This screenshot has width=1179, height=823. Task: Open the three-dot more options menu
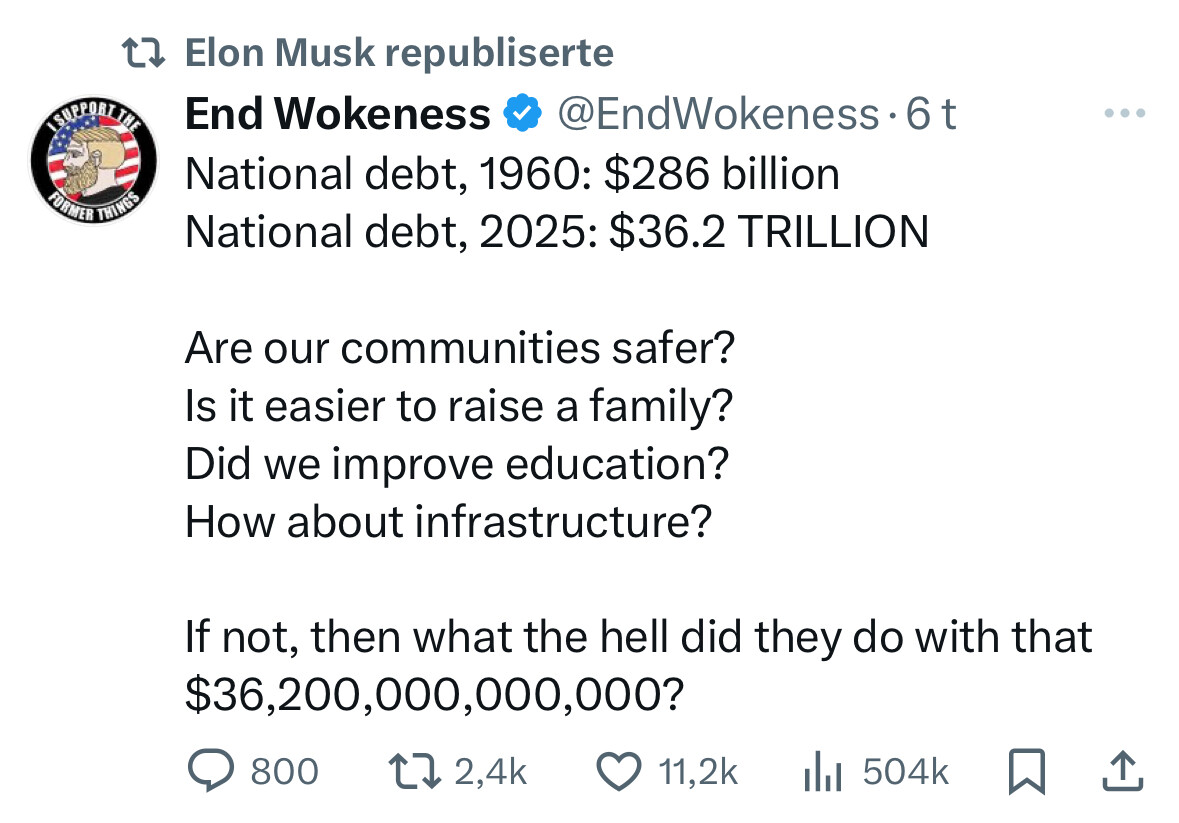pos(1125,113)
